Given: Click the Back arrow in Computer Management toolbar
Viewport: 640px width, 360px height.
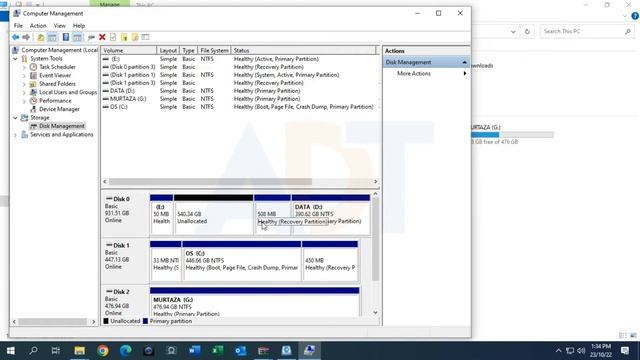Looking at the screenshot, I should pos(16,37).
